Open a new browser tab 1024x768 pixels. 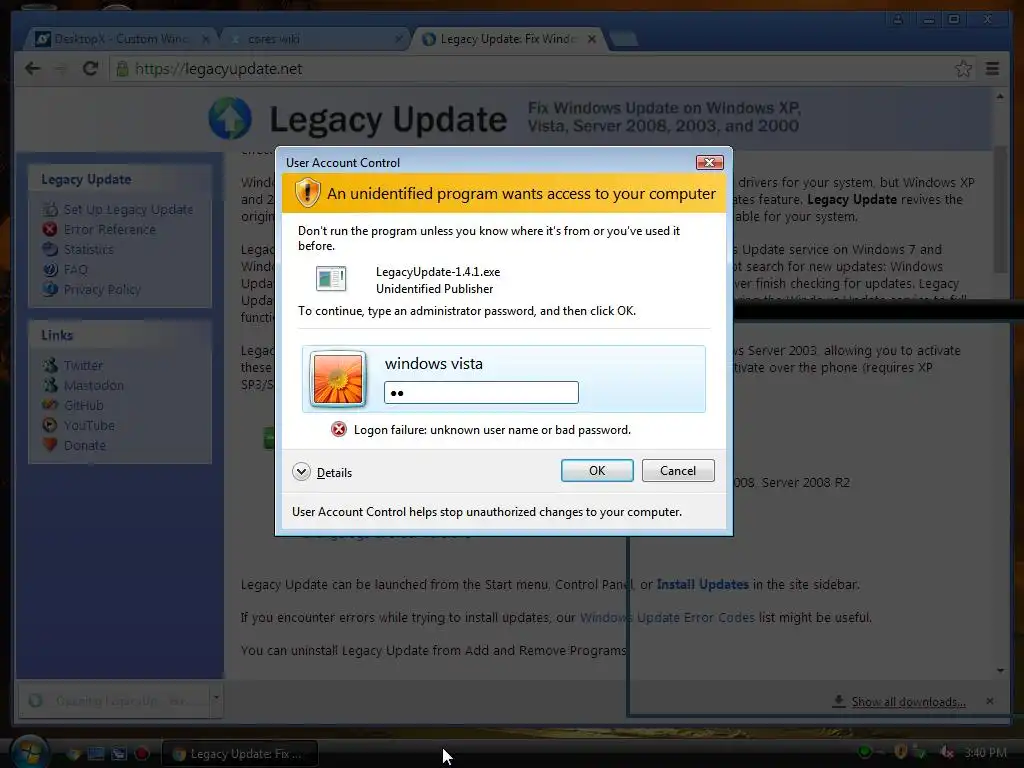coord(624,39)
